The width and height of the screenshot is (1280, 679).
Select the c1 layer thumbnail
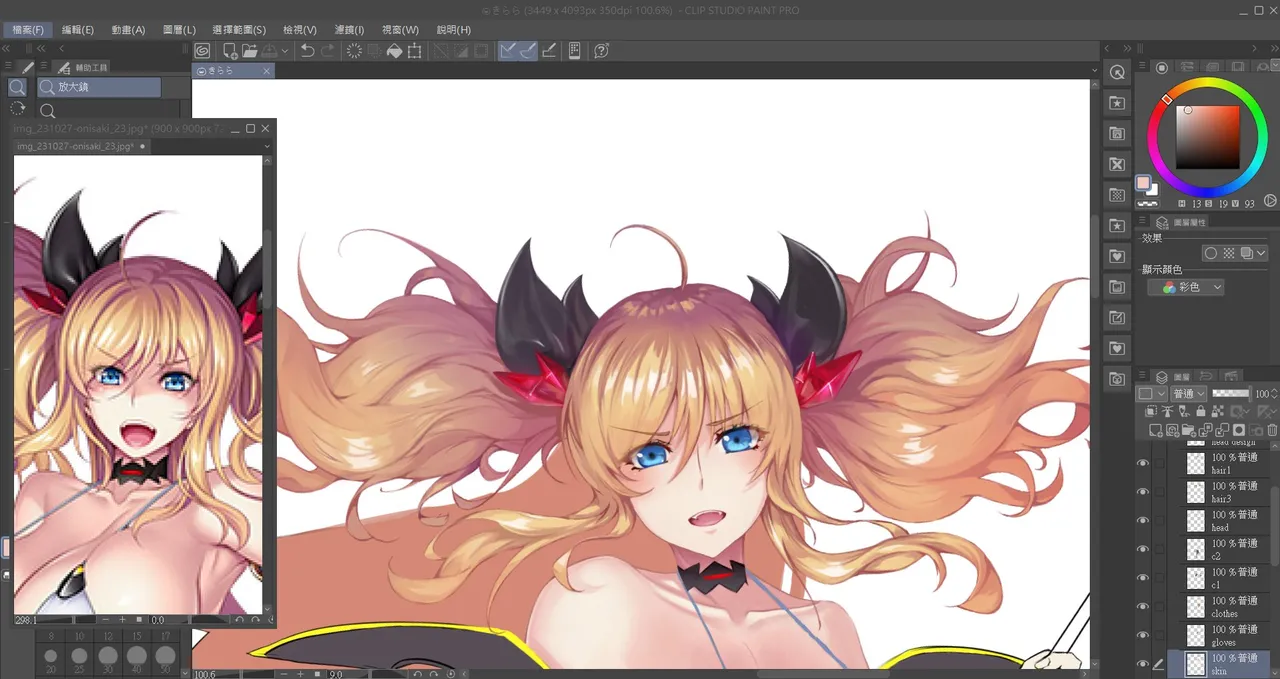(x=1196, y=578)
